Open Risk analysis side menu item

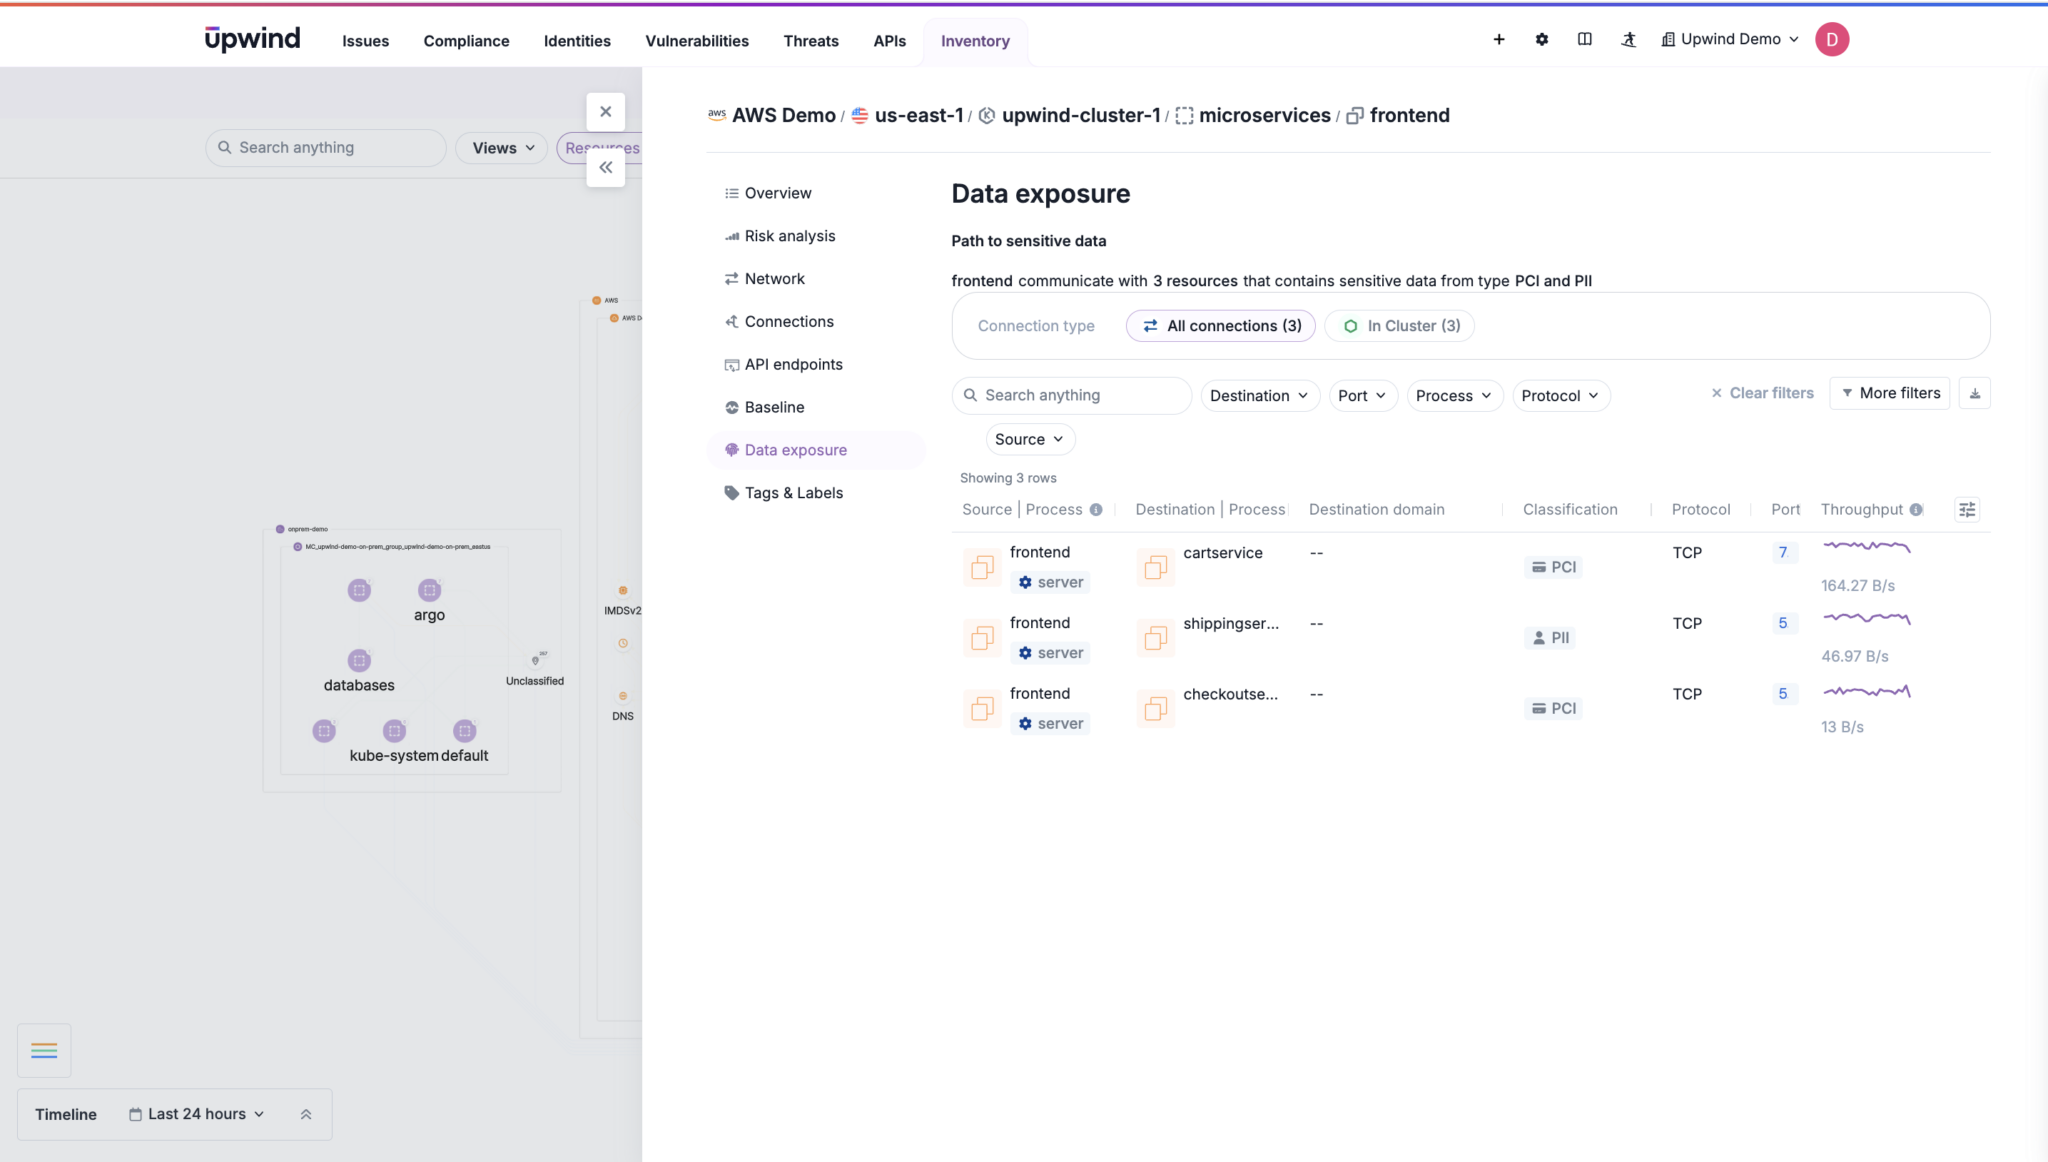789,236
